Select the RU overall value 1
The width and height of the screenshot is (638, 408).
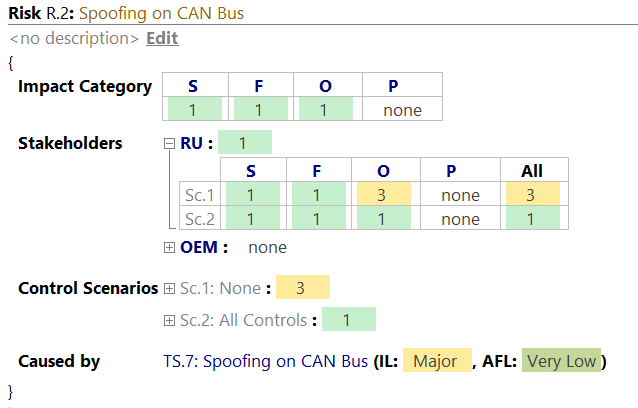click(245, 142)
